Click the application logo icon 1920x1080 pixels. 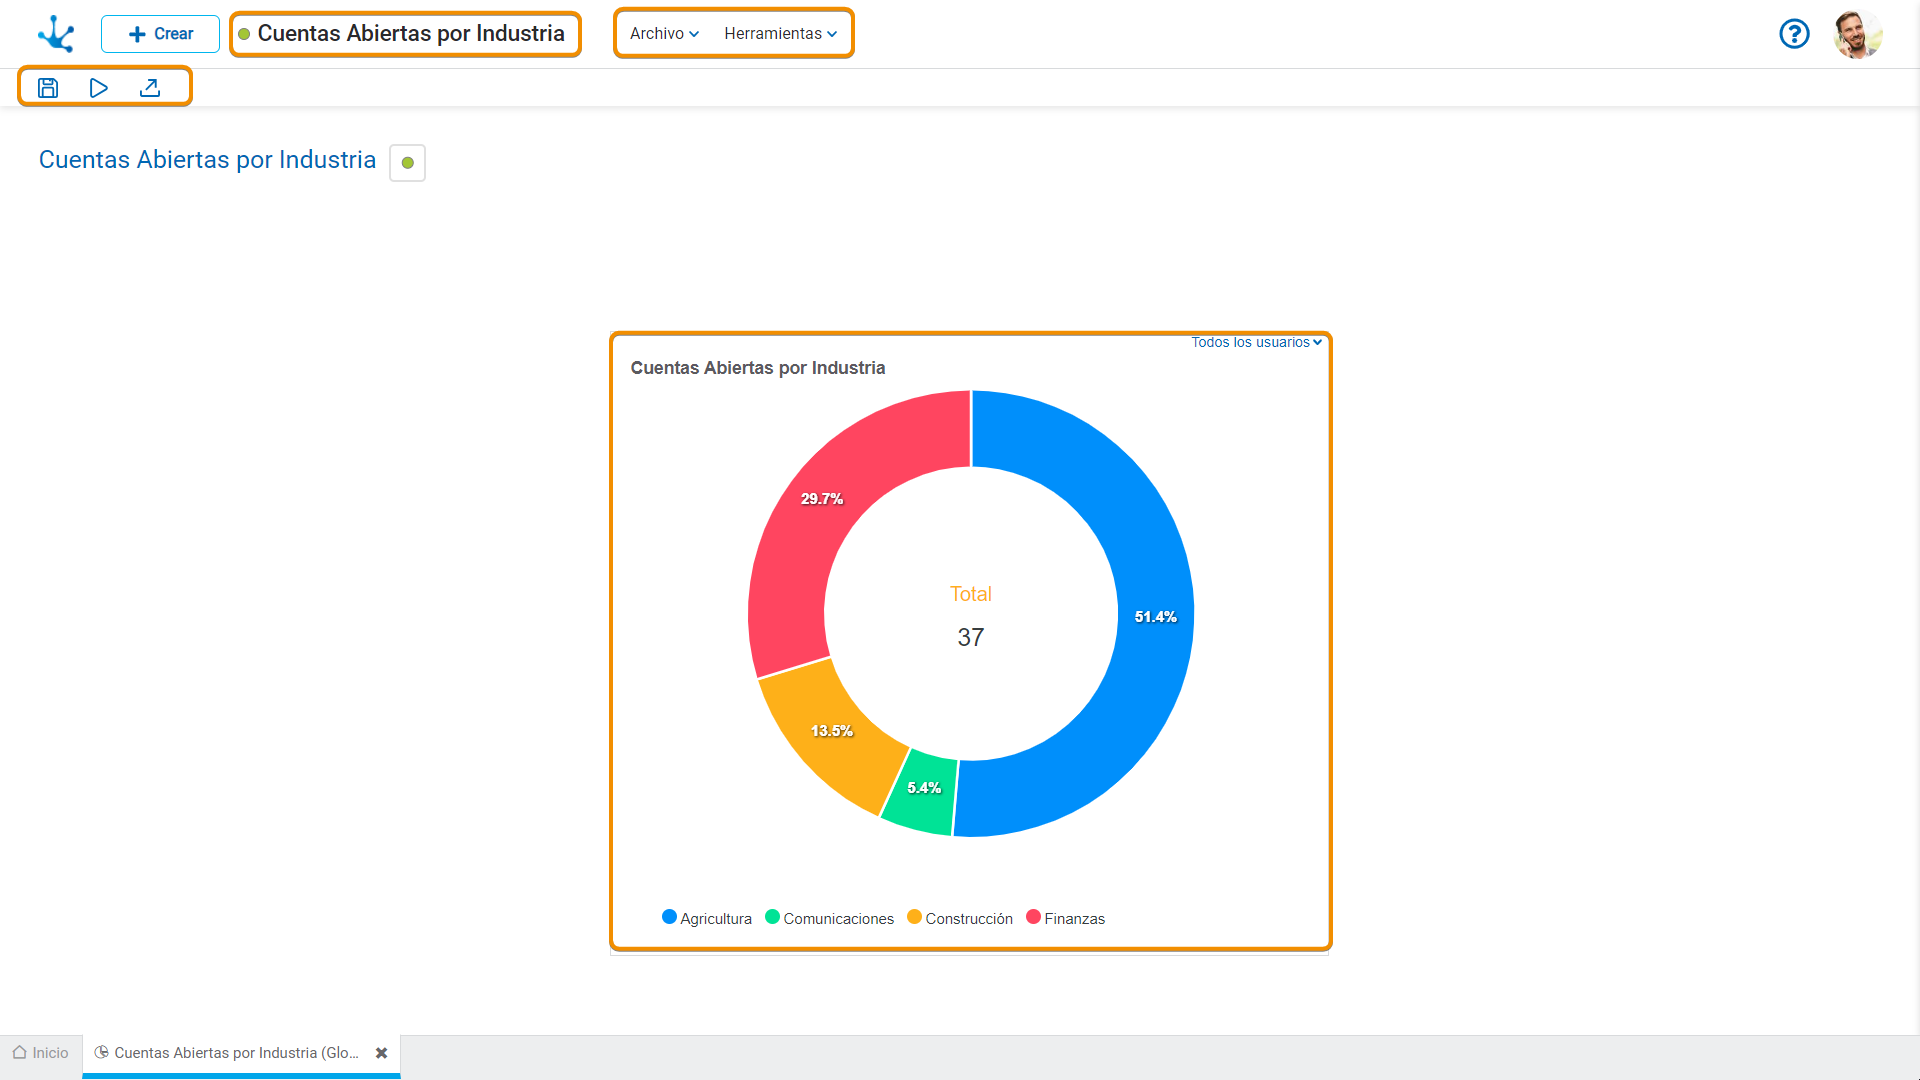(x=56, y=34)
